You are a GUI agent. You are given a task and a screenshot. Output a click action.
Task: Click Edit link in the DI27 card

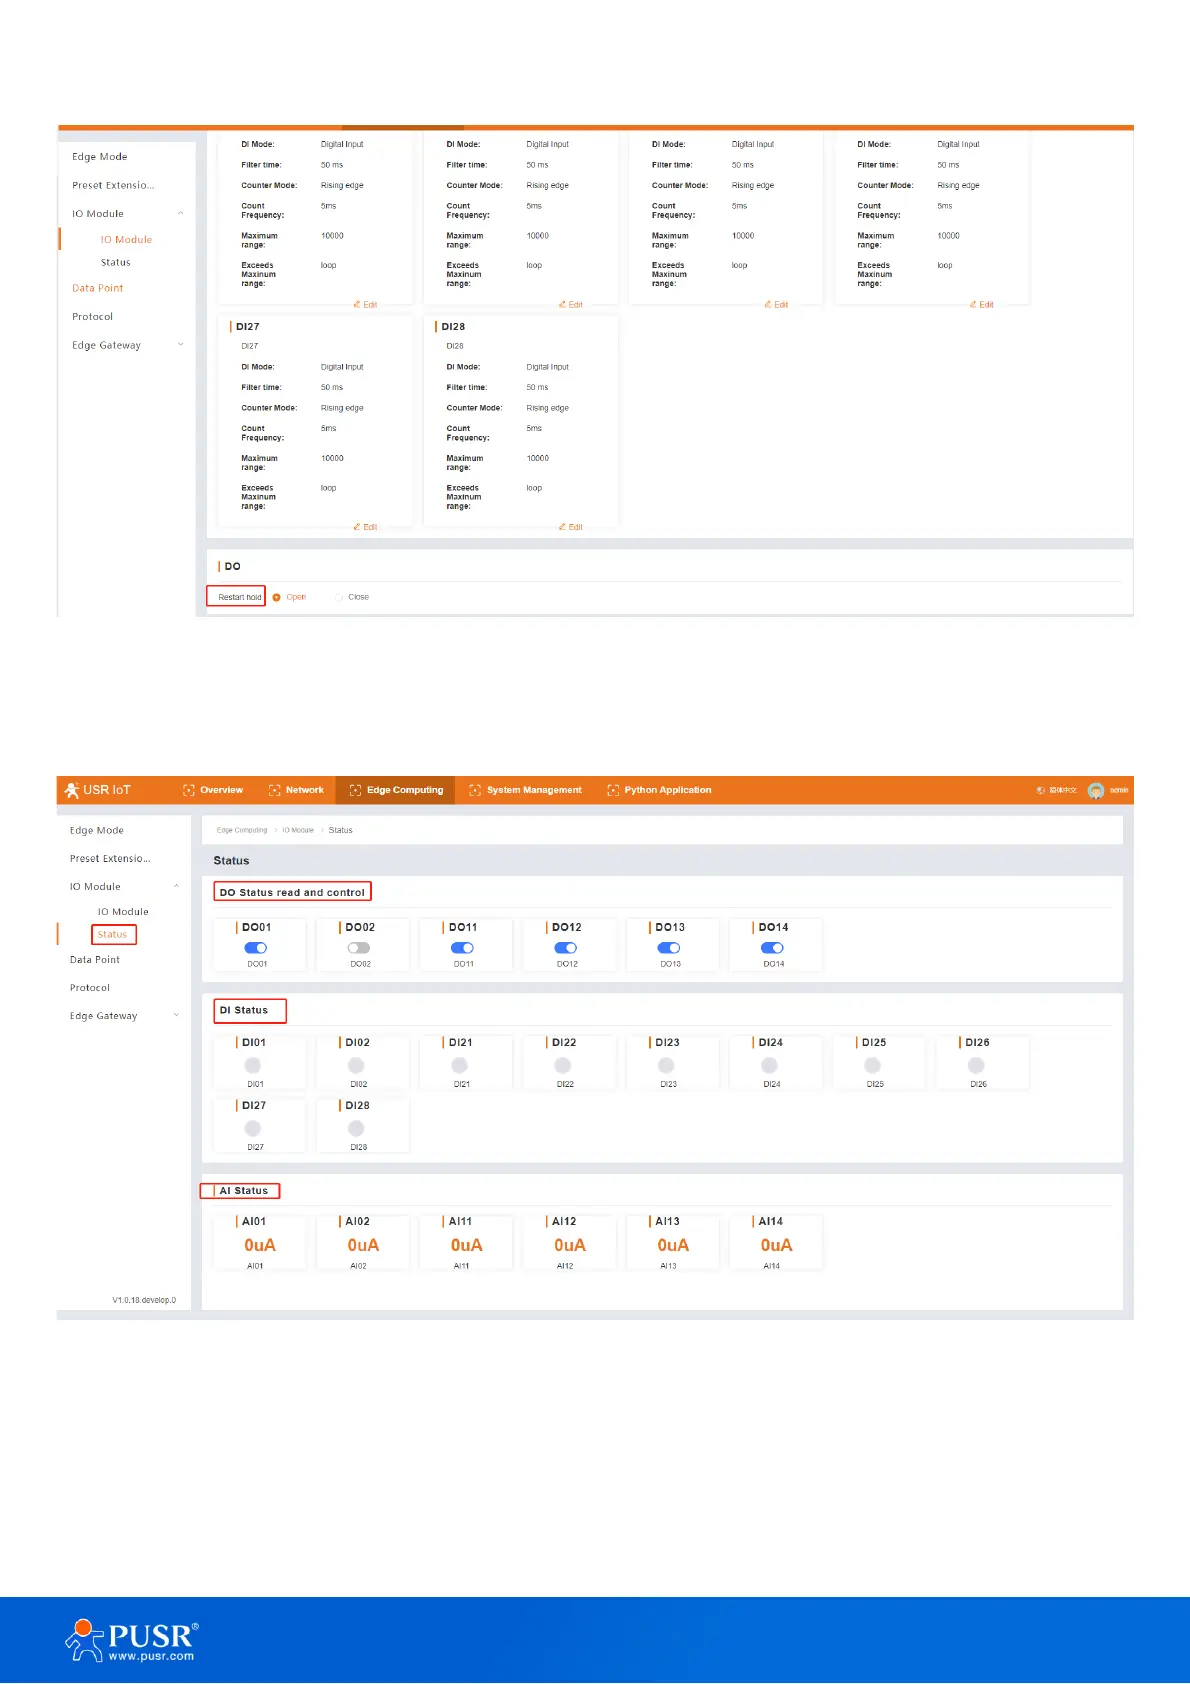365,527
